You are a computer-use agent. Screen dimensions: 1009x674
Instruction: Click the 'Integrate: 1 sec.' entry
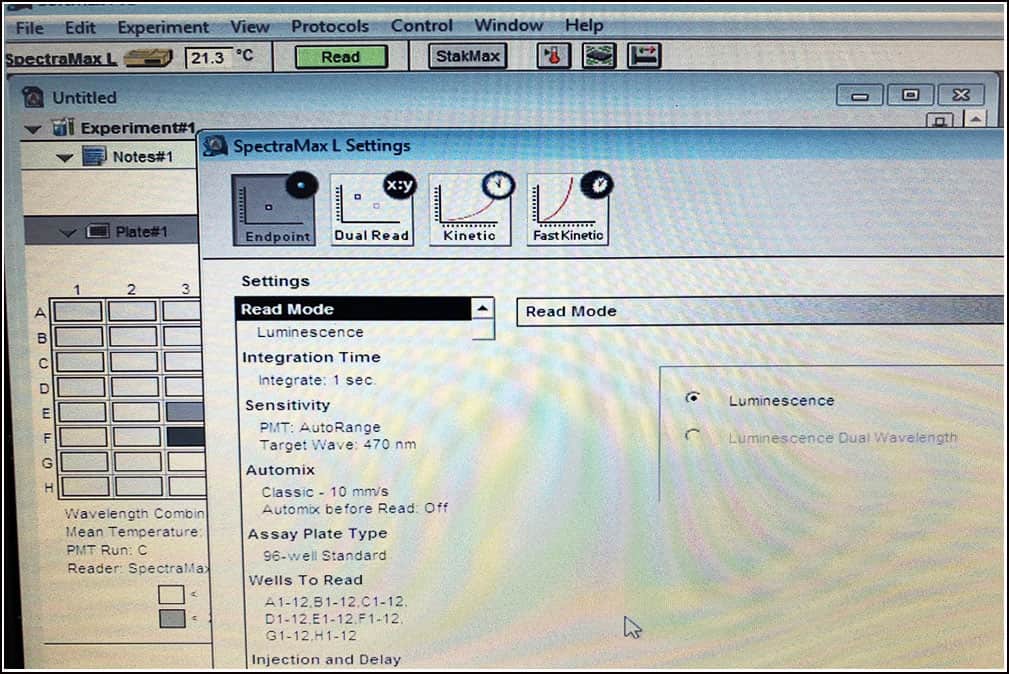[x=316, y=380]
